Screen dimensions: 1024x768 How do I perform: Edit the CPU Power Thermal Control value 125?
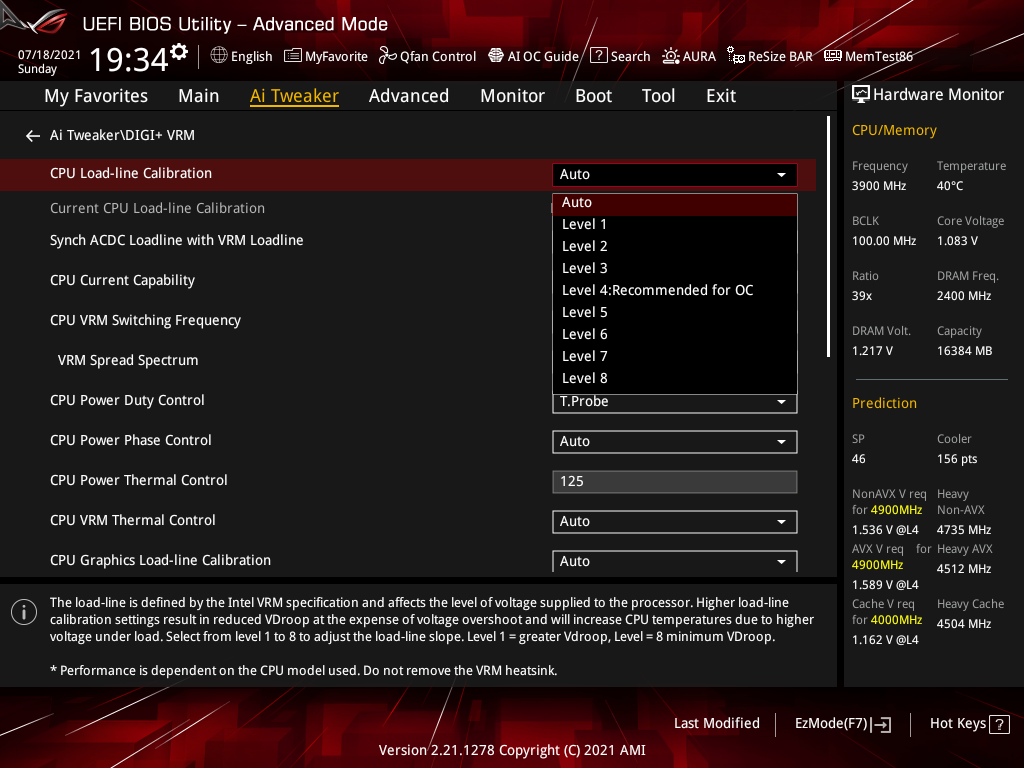tap(674, 481)
